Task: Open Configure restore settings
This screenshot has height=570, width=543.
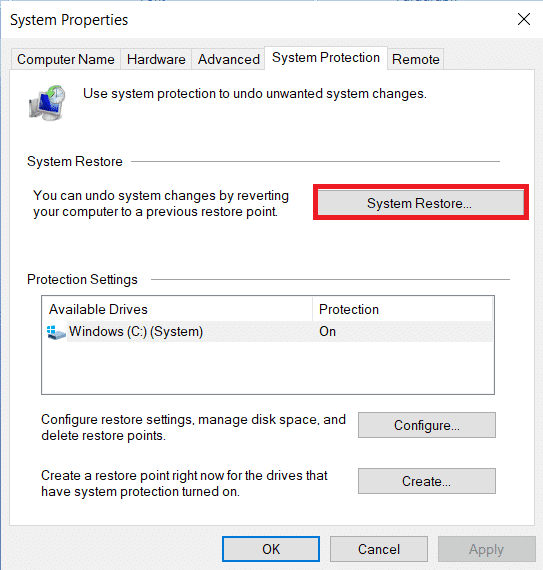Action: point(427,425)
